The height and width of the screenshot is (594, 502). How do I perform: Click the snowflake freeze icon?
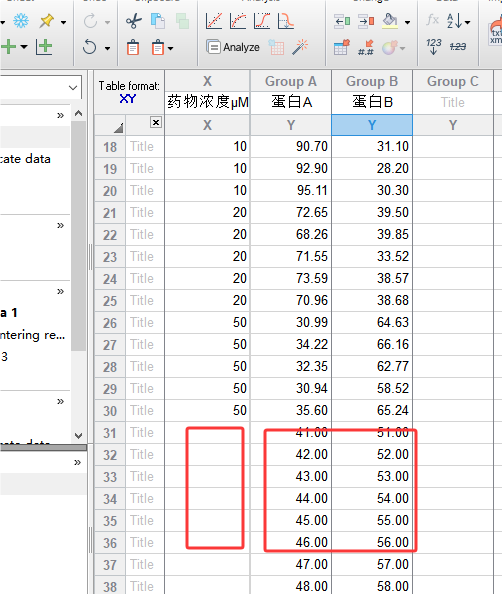pyautogui.click(x=21, y=21)
